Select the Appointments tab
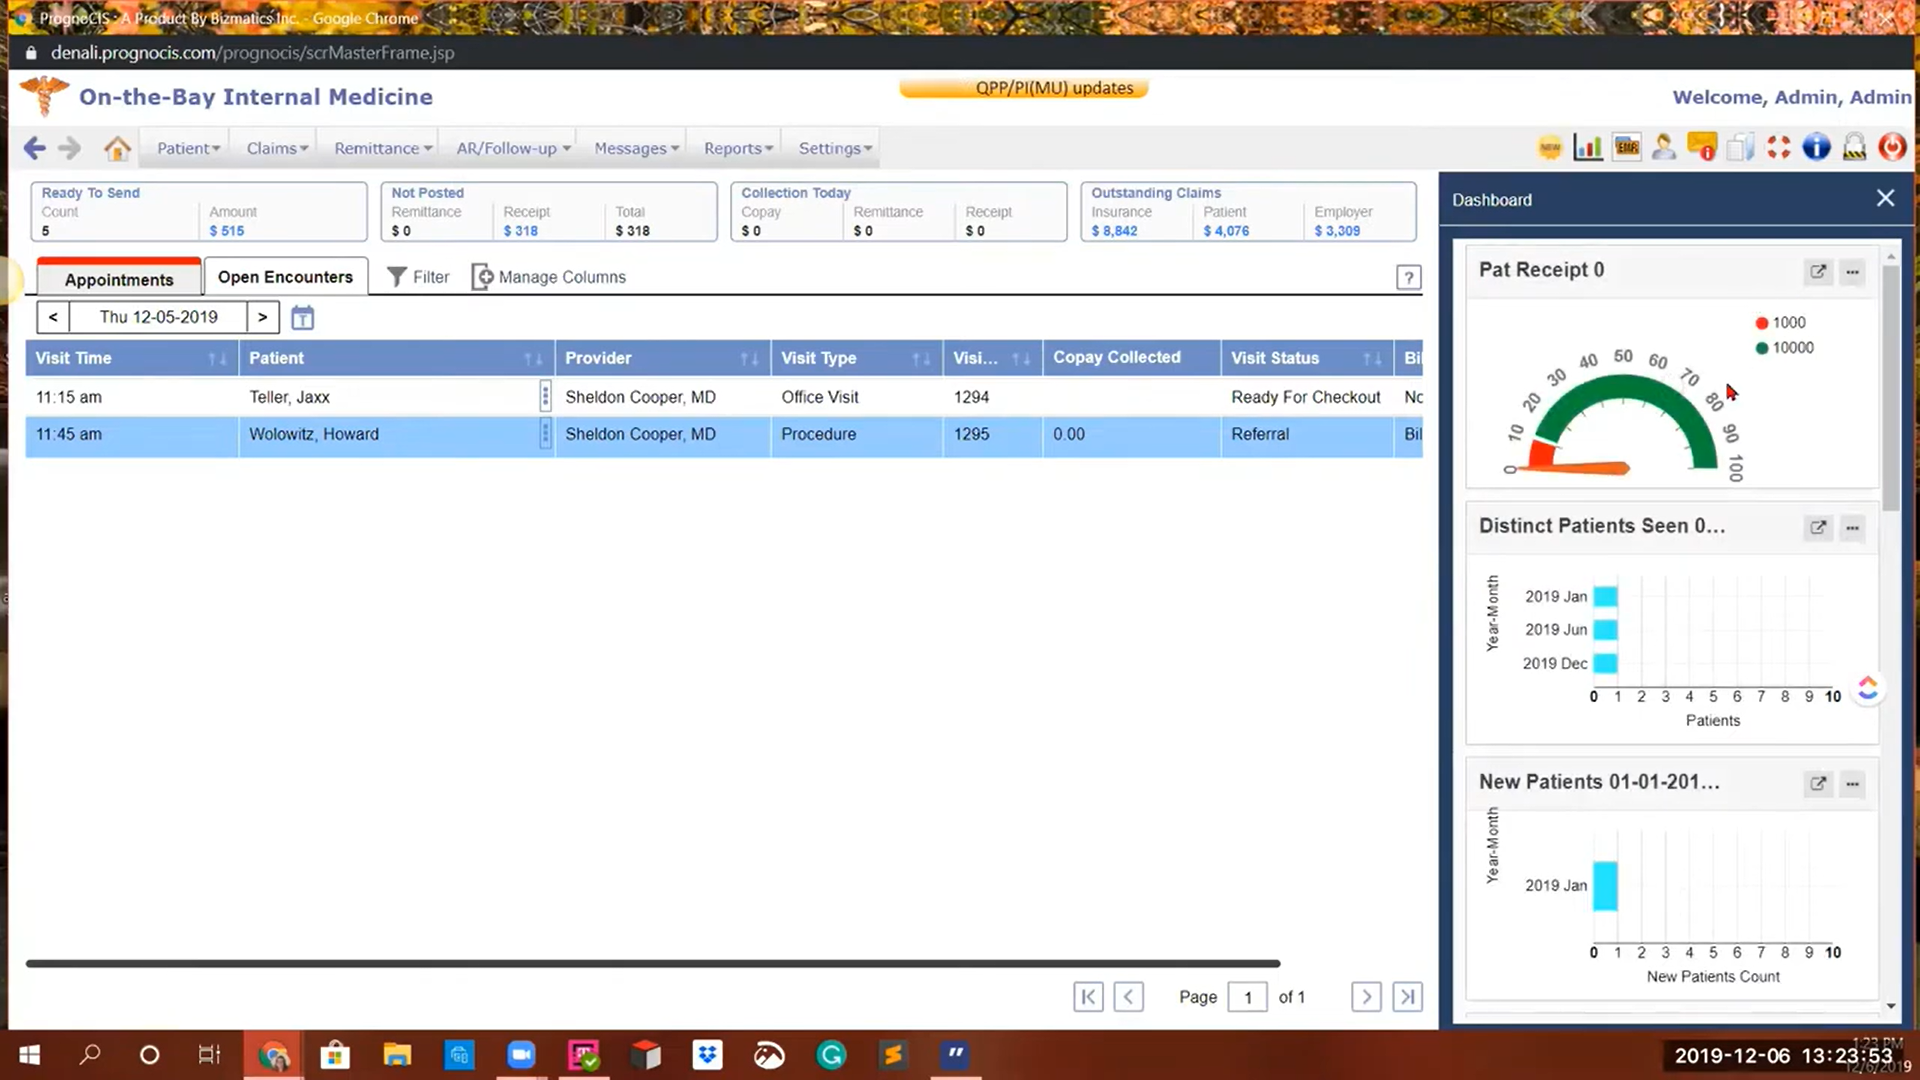1920x1080 pixels. click(119, 279)
